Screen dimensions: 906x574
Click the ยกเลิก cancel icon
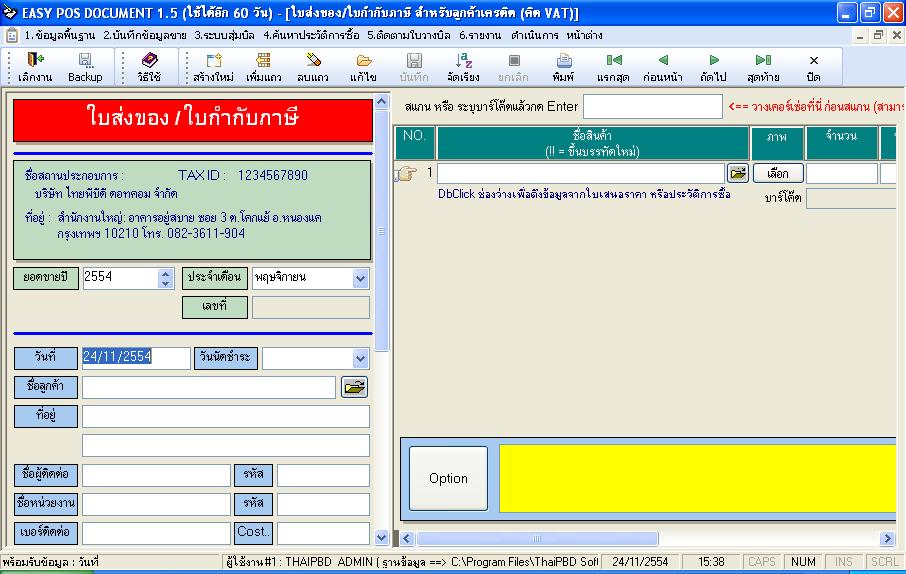(x=514, y=67)
